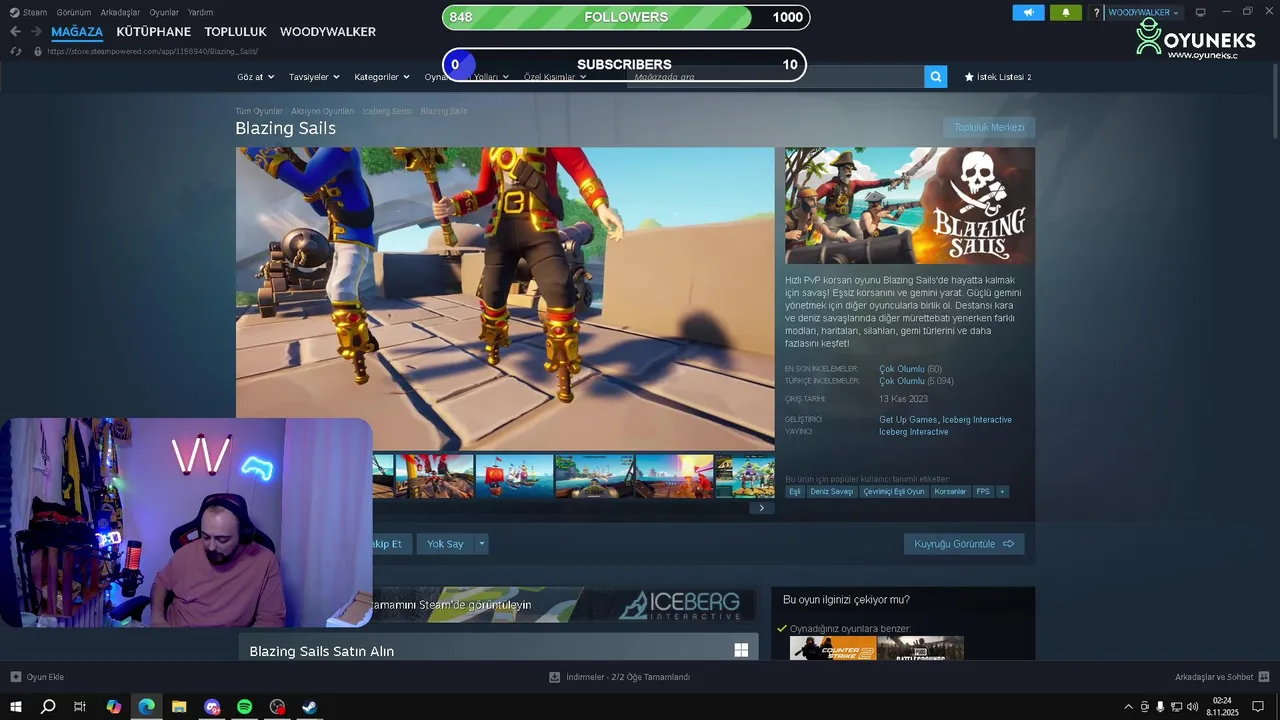The image size is (1280, 720).
Task: Expand the Göz at dropdown
Action: click(x=255, y=77)
